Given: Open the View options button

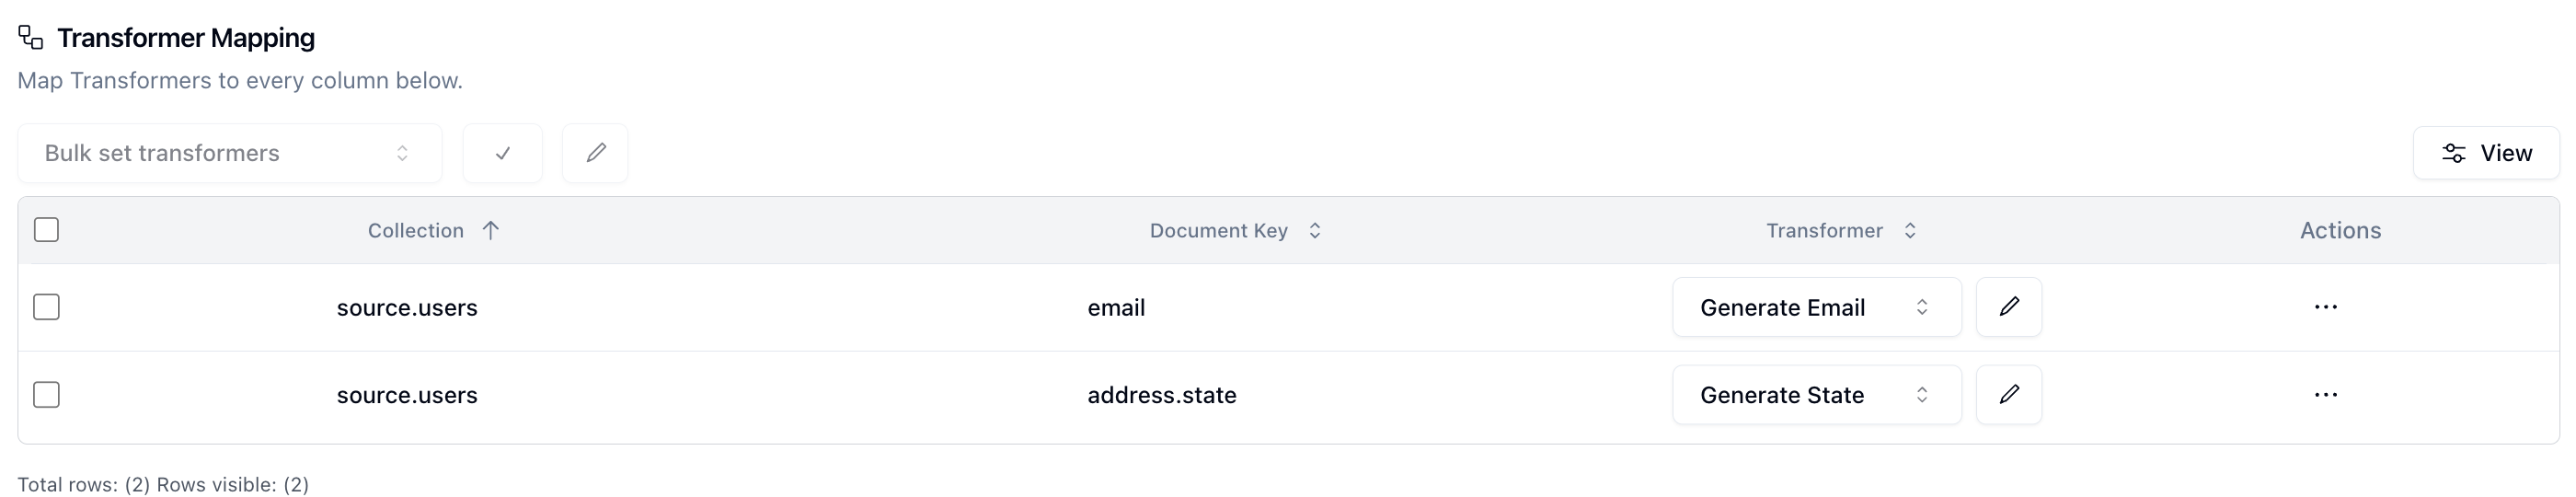Looking at the screenshot, I should click(x=2486, y=153).
